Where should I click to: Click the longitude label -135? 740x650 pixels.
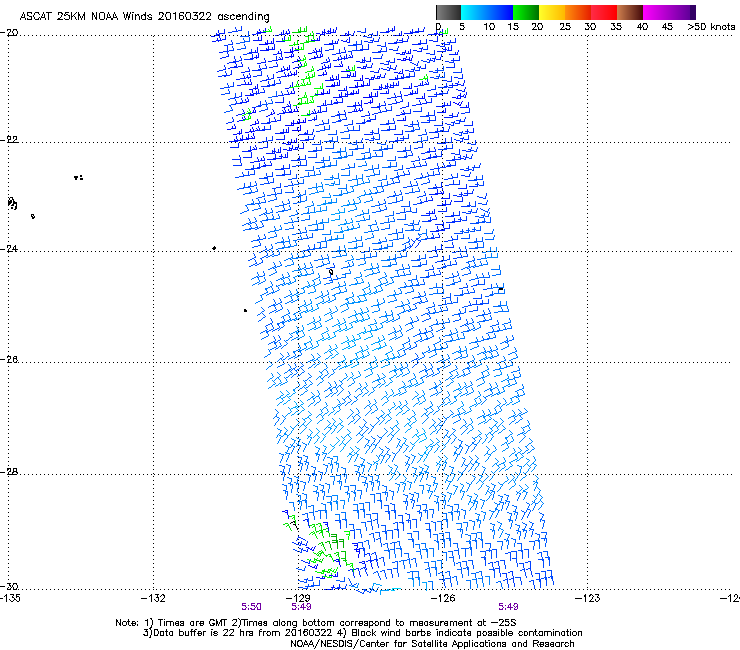tap(10, 599)
